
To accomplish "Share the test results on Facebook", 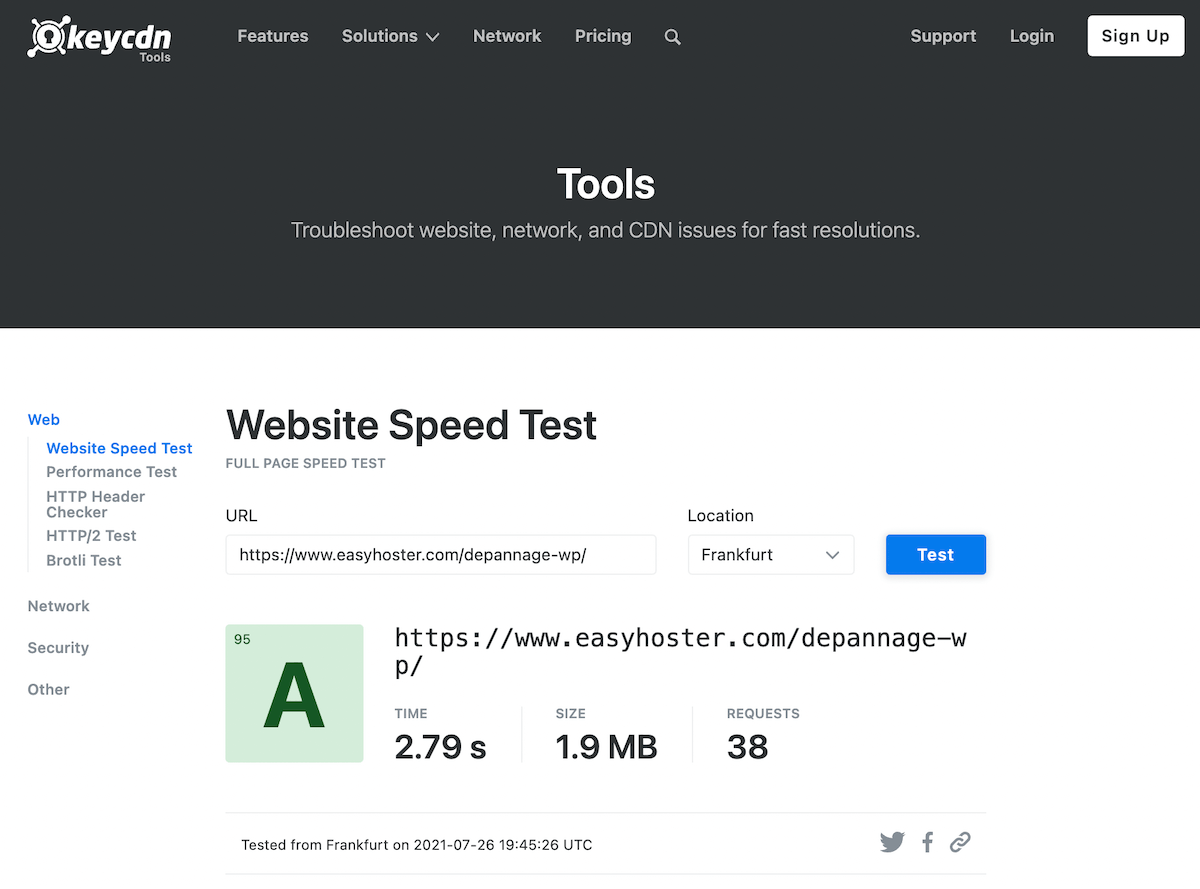I will [x=927, y=842].
